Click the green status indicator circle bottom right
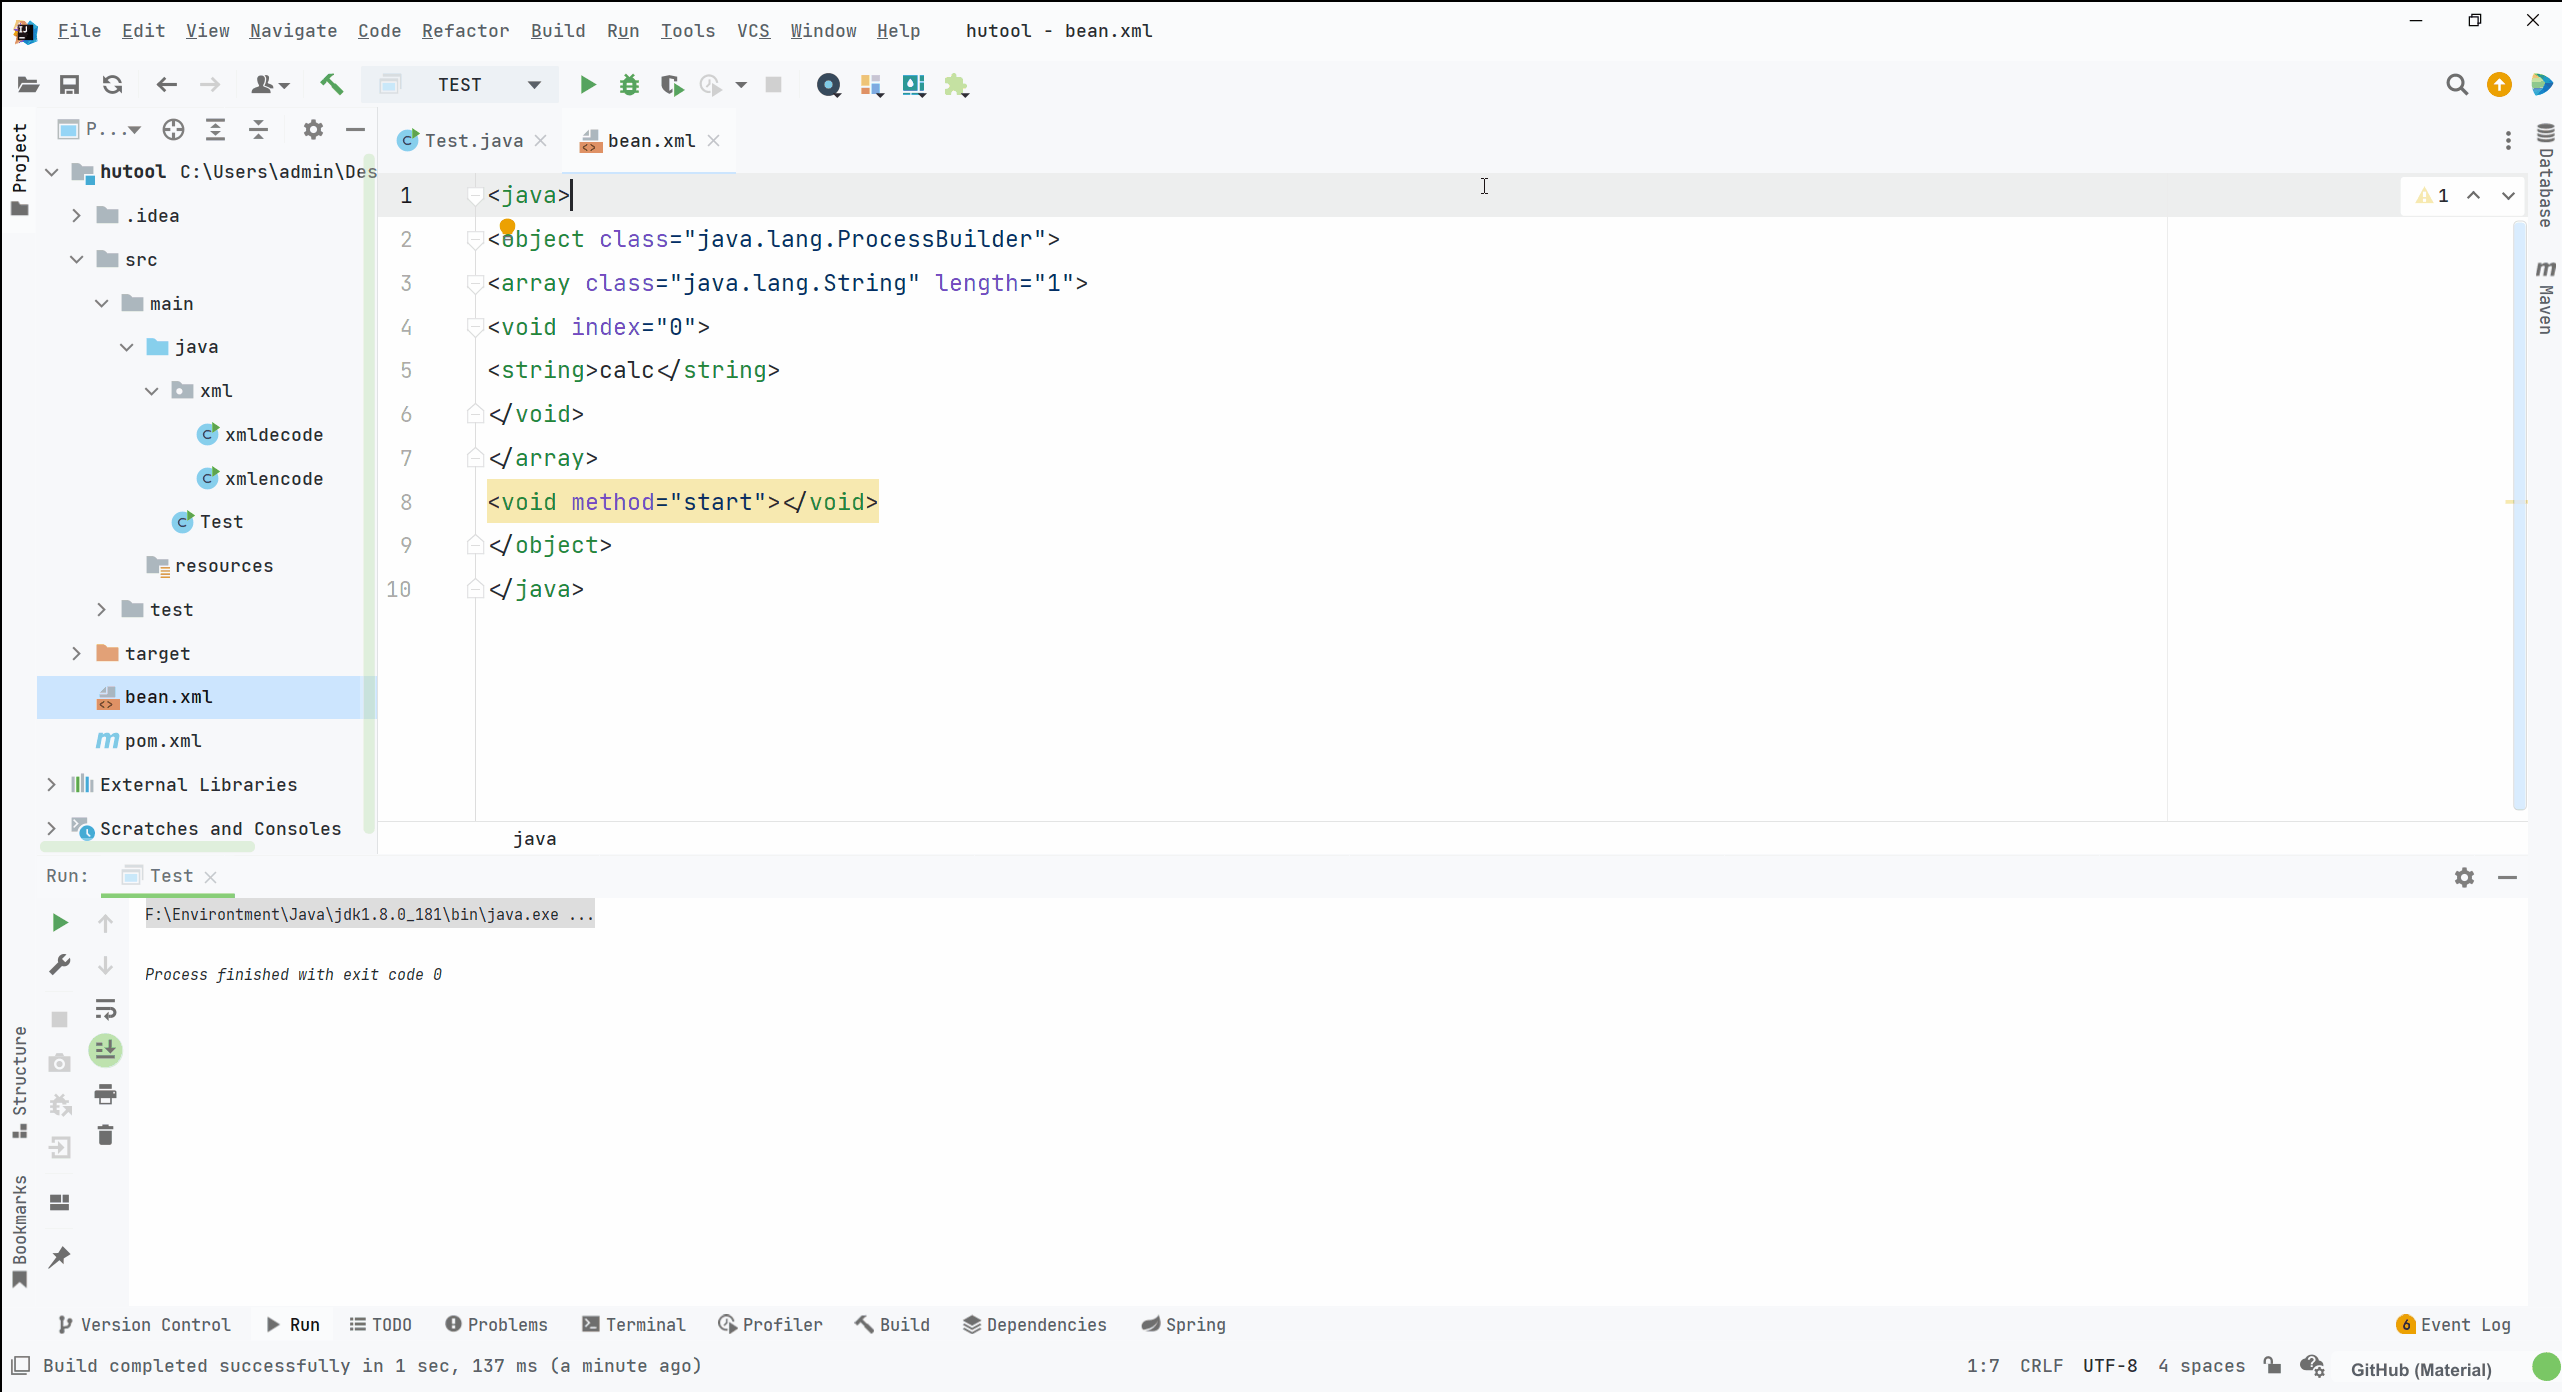 coord(2546,1366)
